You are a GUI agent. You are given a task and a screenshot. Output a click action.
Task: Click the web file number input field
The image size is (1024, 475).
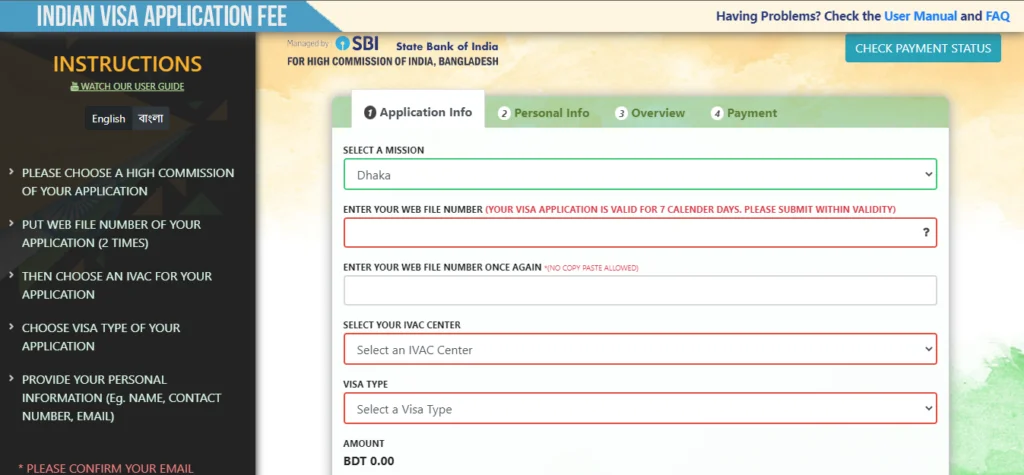(640, 233)
